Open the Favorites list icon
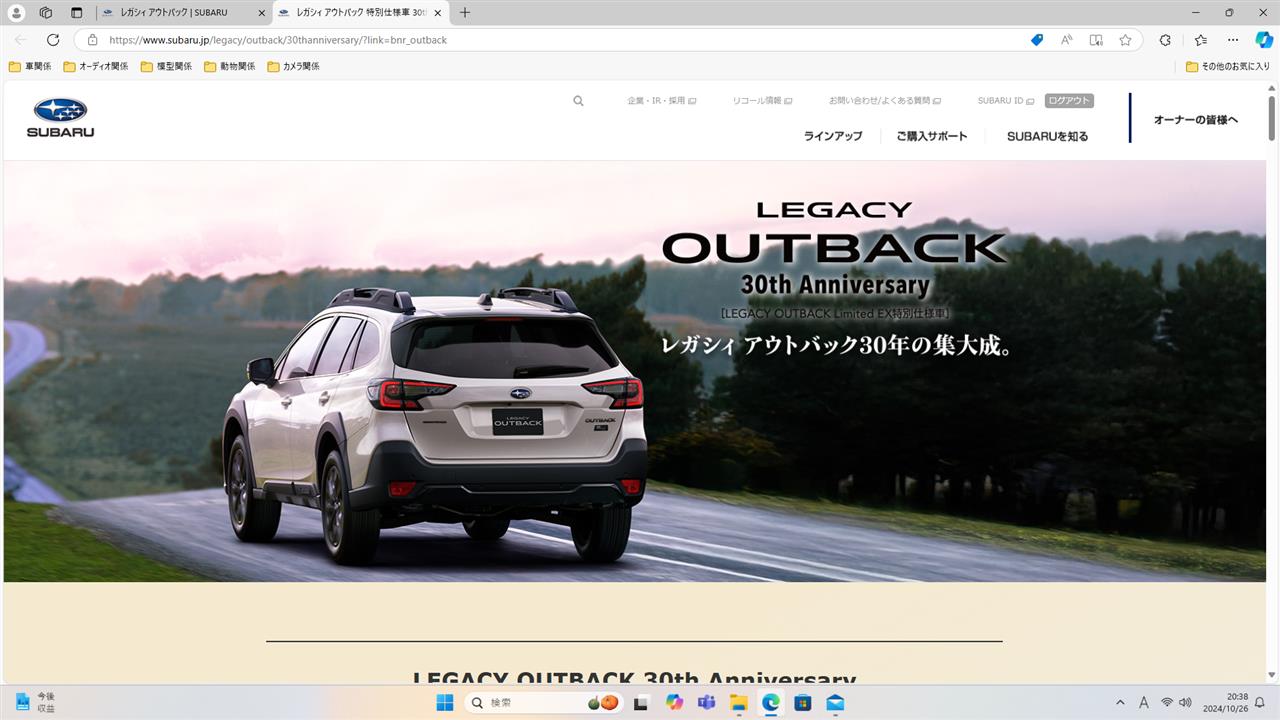Screen dimensions: 1280x720 point(1201,40)
